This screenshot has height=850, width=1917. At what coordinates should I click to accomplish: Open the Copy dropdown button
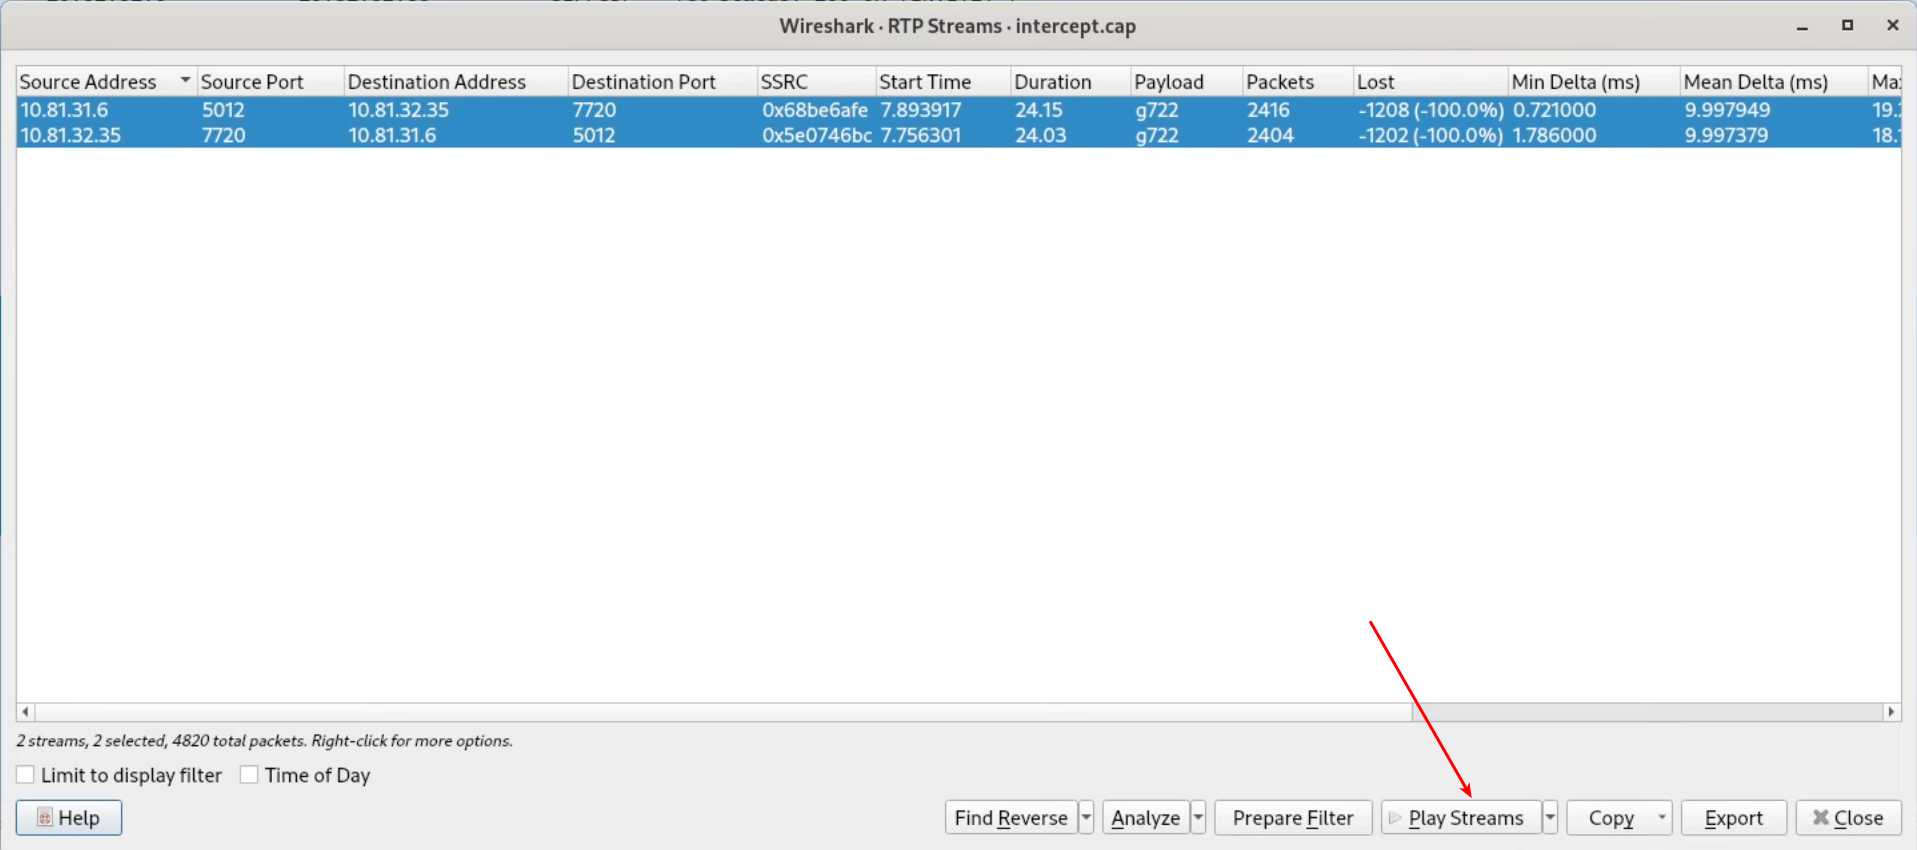[1619, 818]
